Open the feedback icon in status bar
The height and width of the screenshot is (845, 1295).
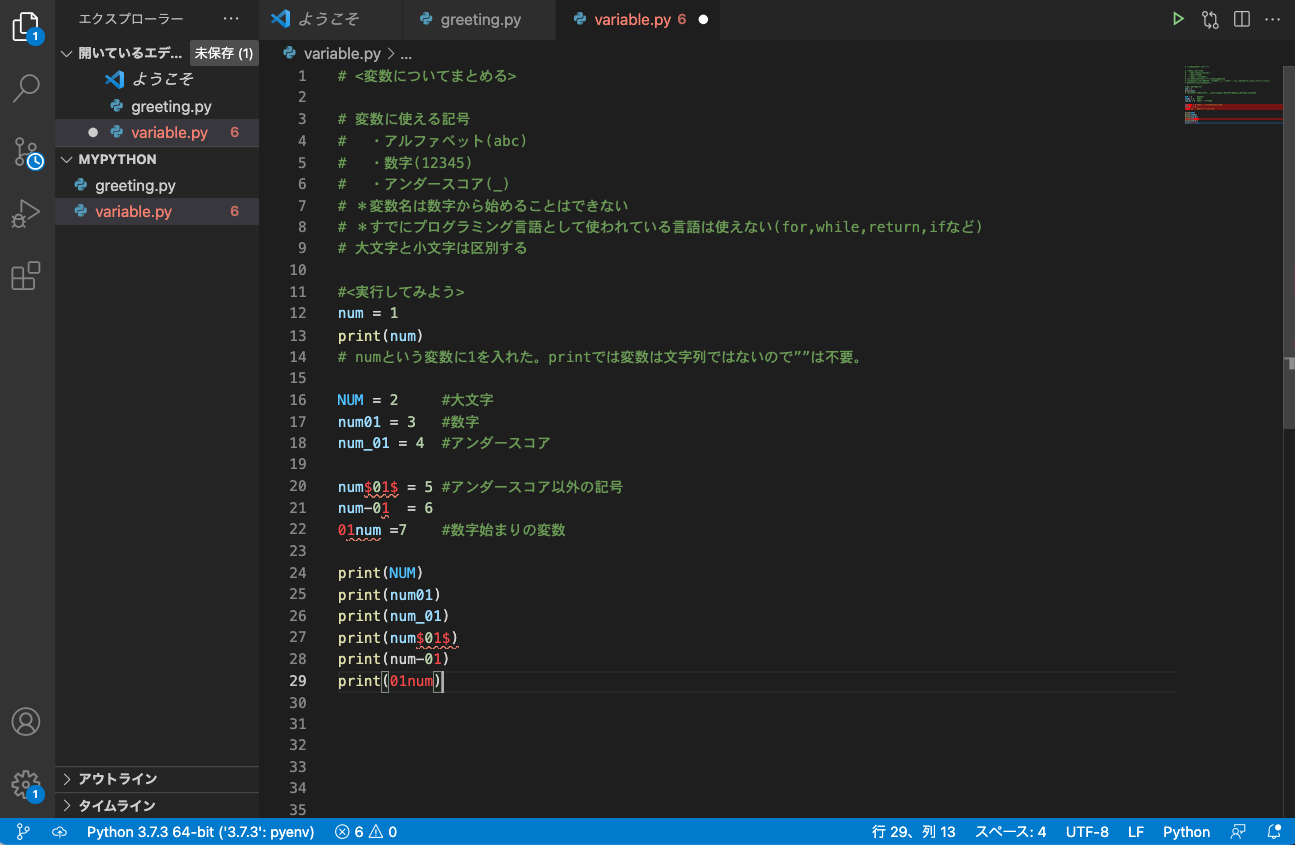click(1238, 832)
